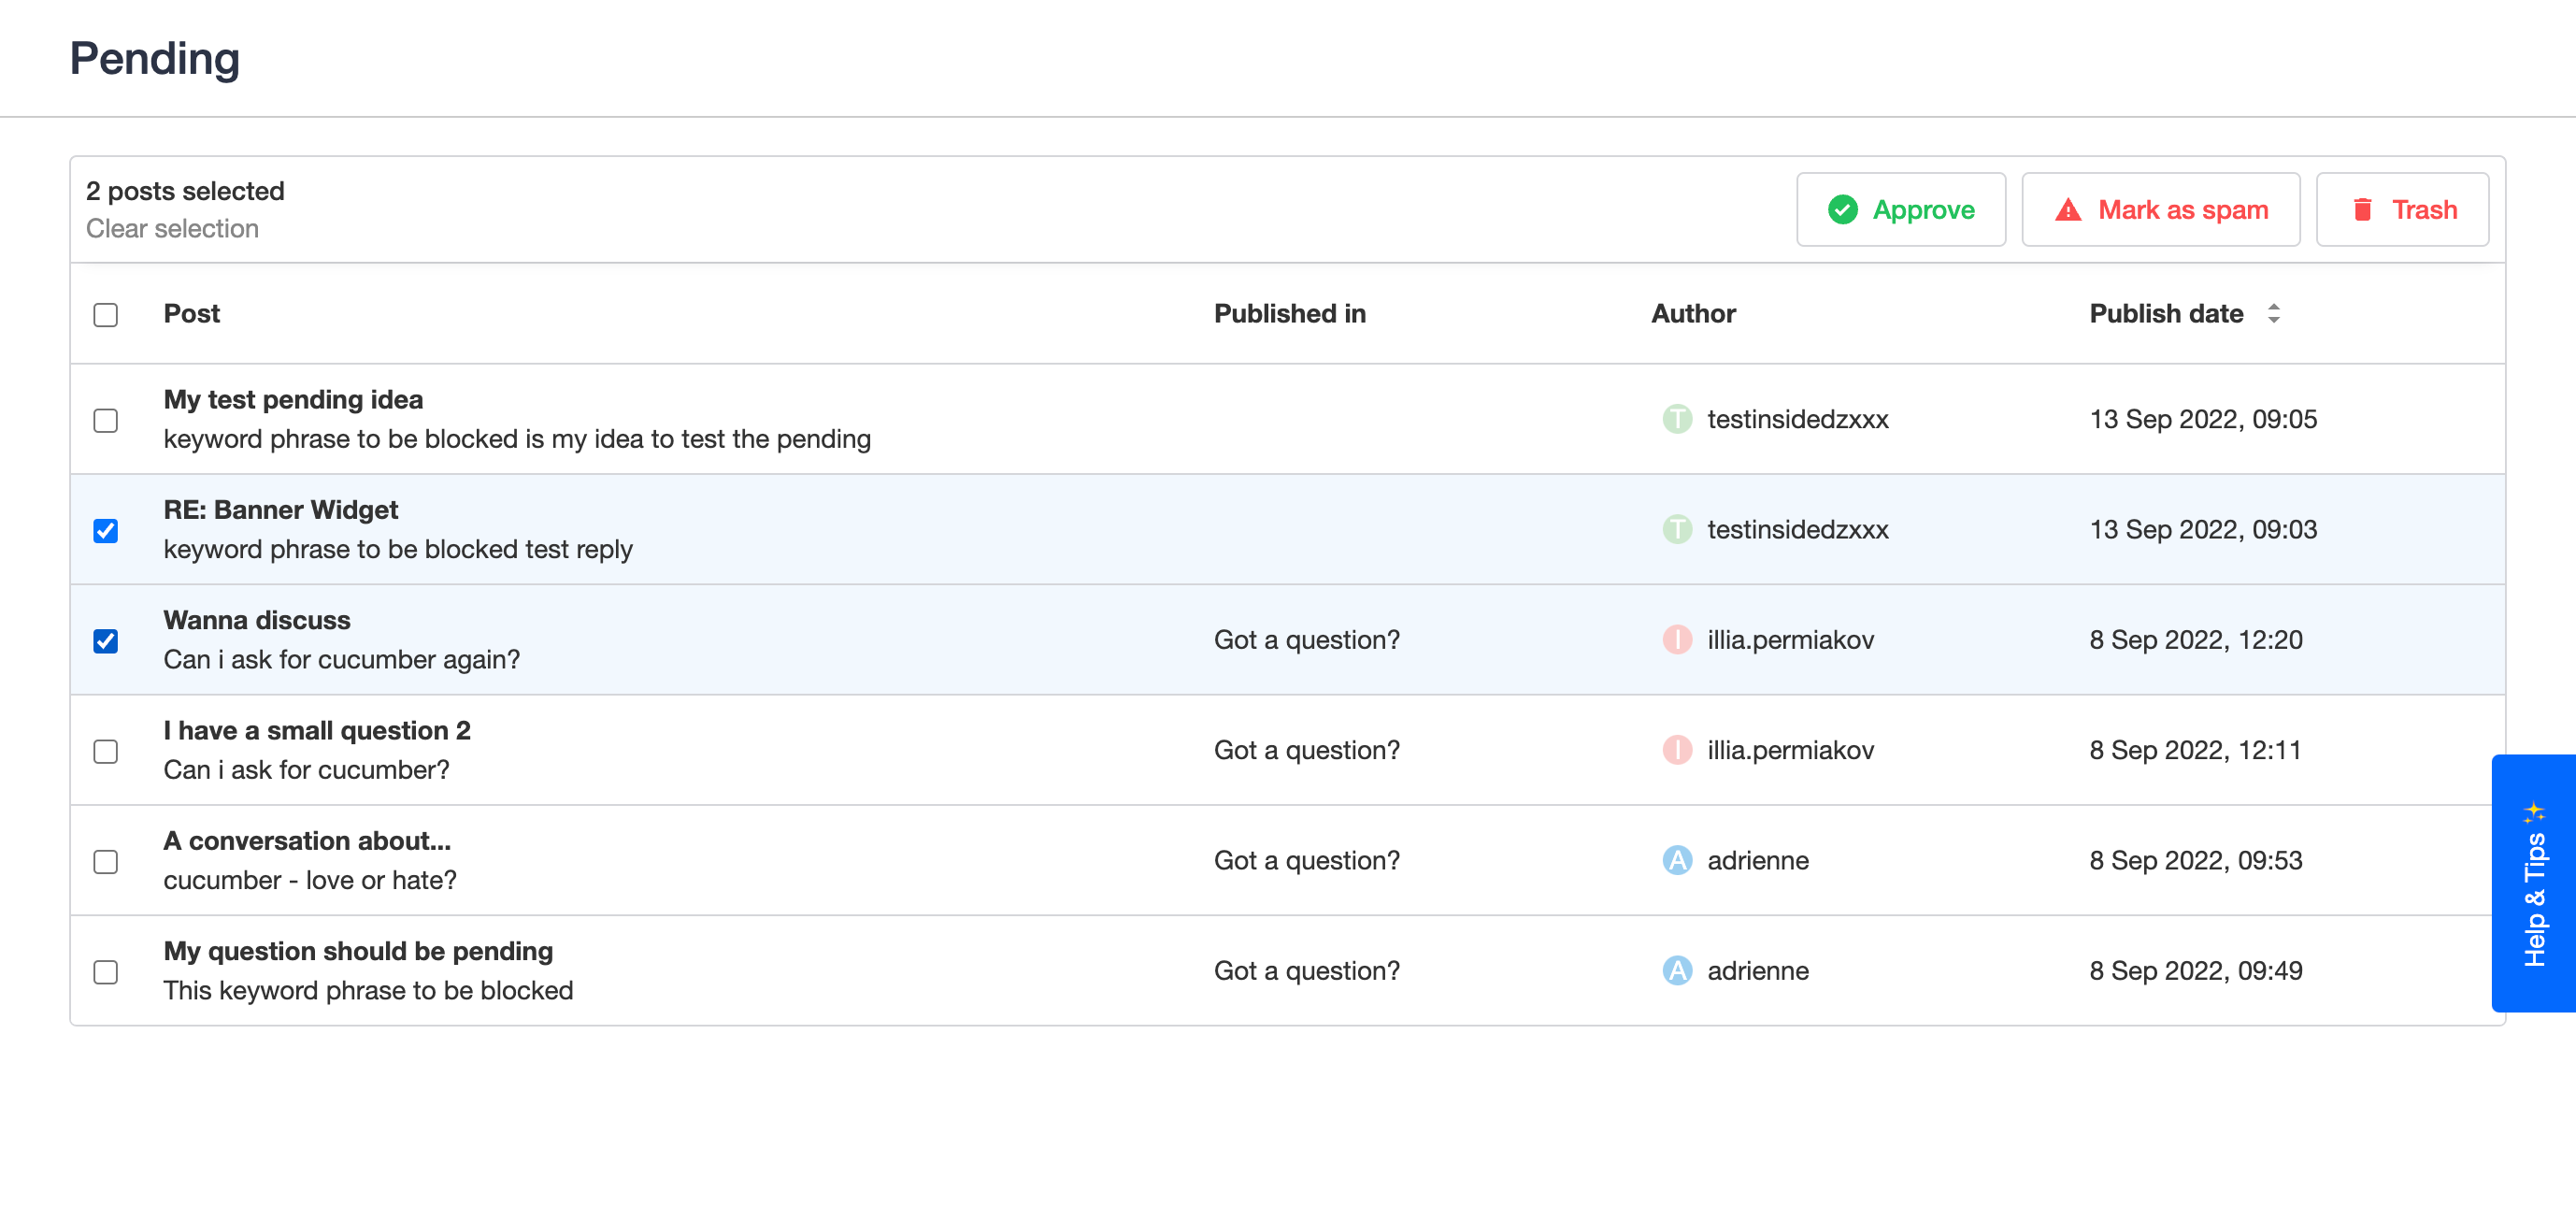Click Got a question? in Wanna discuss row
The image size is (2576, 1221).
1307,640
